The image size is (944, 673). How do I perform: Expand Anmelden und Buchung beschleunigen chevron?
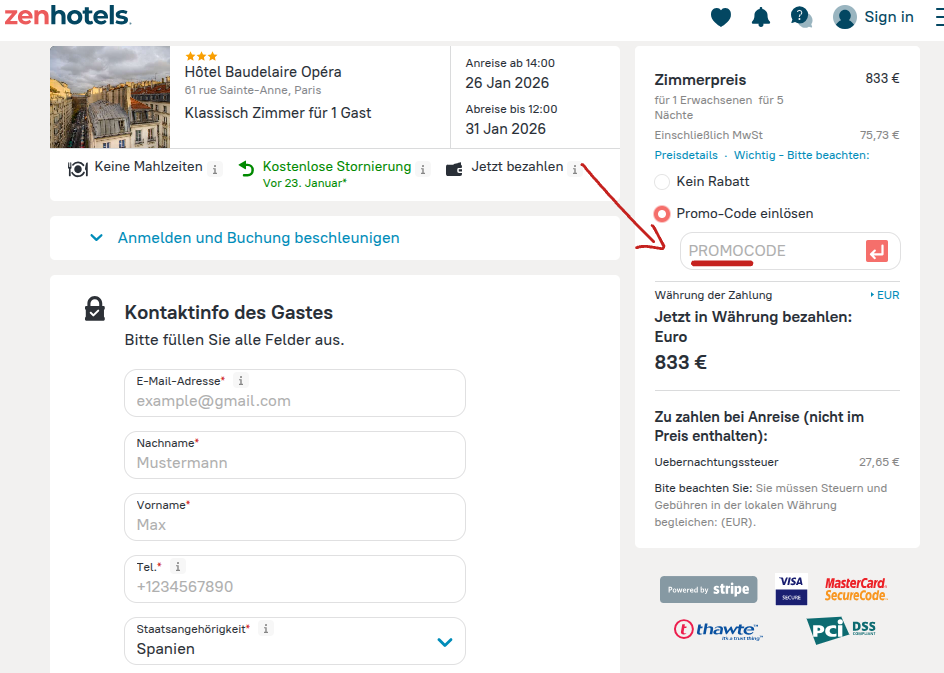click(x=96, y=238)
